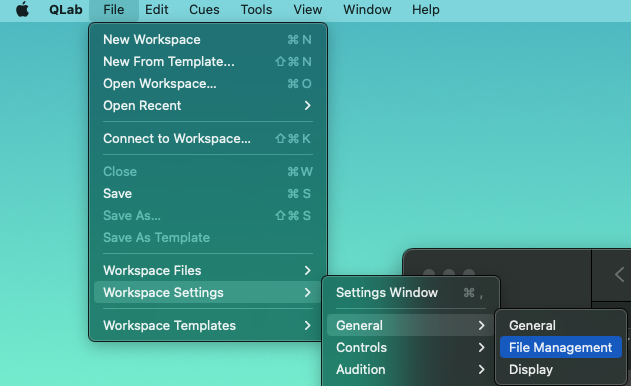Expand the Workspace Files submenu

pyautogui.click(x=208, y=270)
